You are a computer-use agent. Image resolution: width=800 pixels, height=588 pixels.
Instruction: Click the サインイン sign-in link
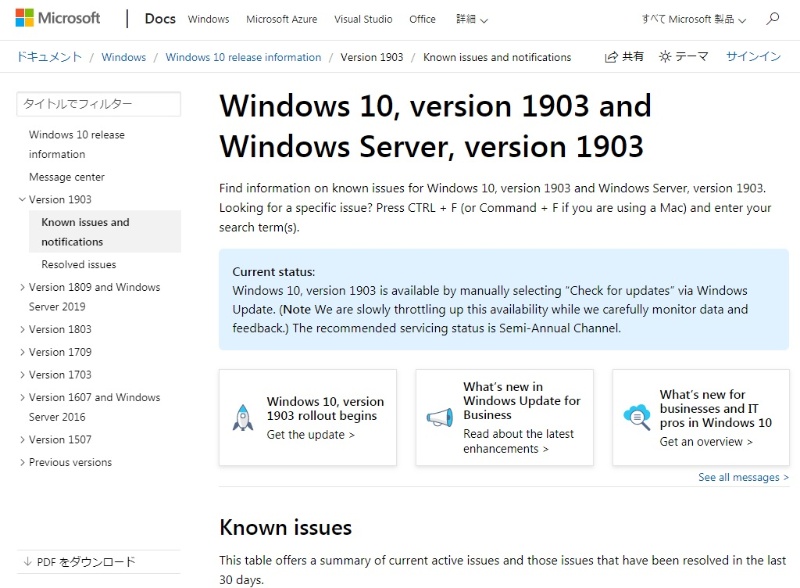[753, 57]
